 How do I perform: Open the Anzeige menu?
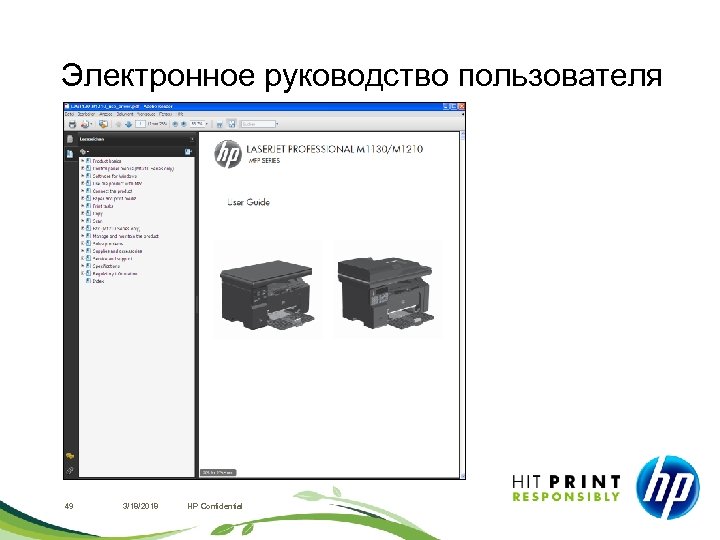106,114
